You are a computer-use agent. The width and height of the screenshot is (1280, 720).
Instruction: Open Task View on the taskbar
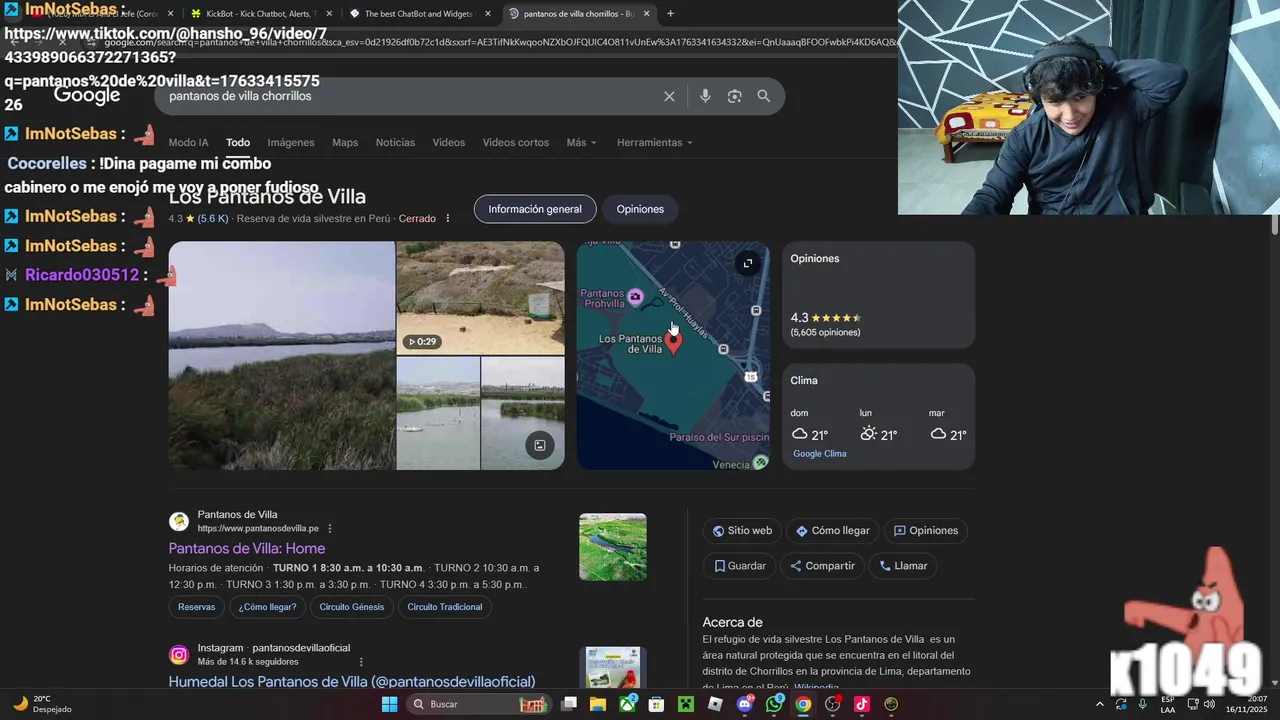coord(569,704)
